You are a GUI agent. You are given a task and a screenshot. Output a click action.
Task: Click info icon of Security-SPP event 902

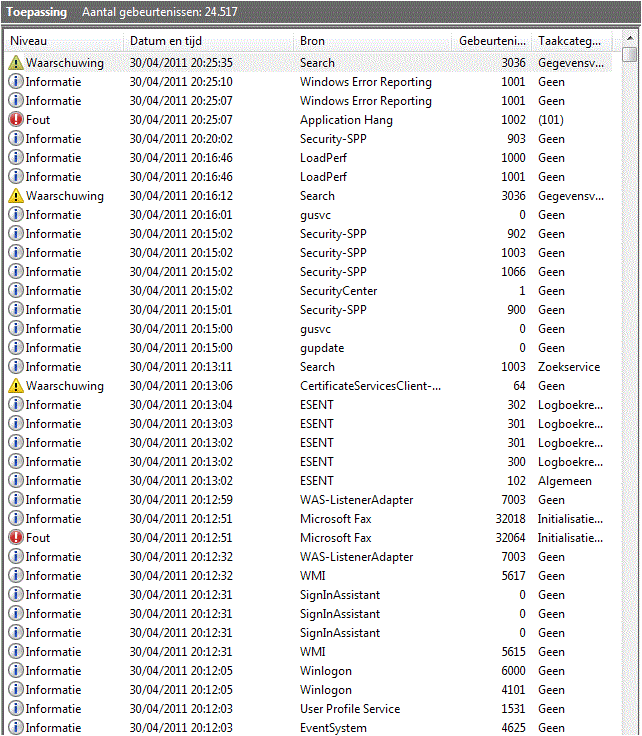[15, 233]
